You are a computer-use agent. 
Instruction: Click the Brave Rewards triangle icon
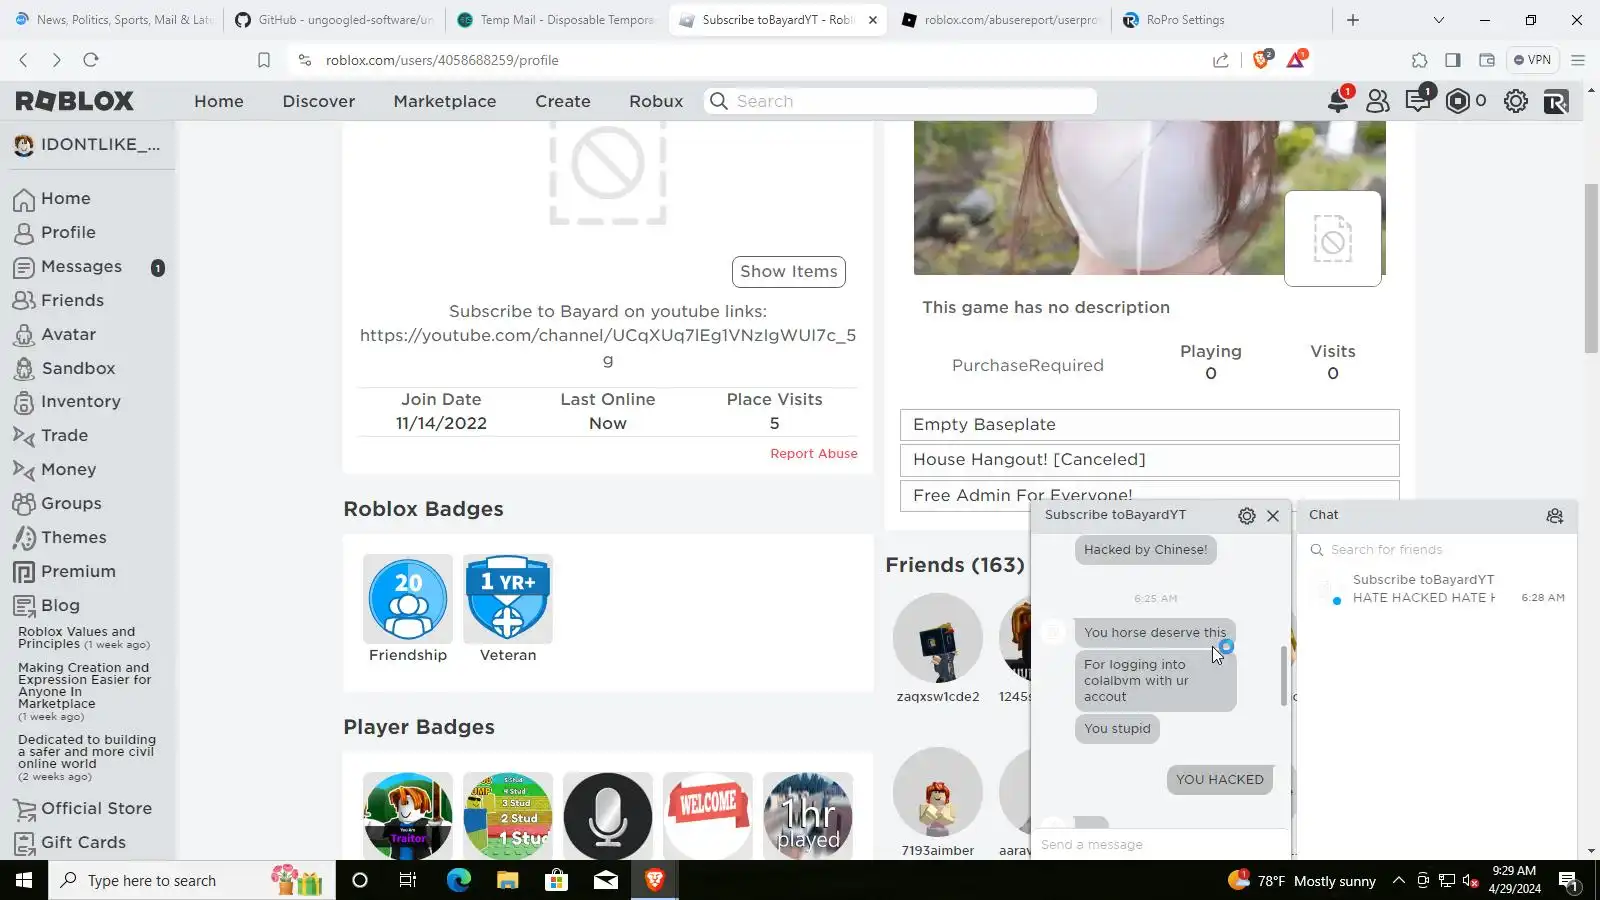coord(1296,60)
